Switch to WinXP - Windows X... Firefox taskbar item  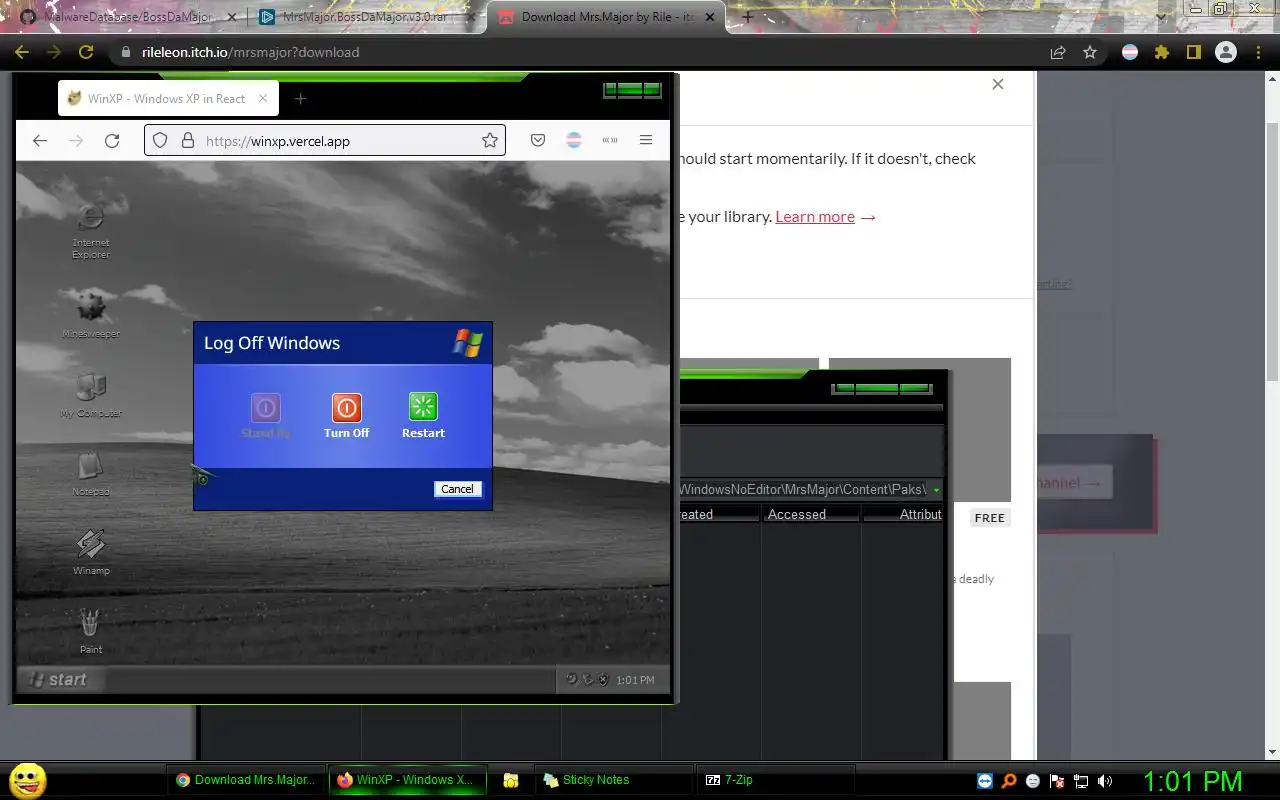point(408,780)
